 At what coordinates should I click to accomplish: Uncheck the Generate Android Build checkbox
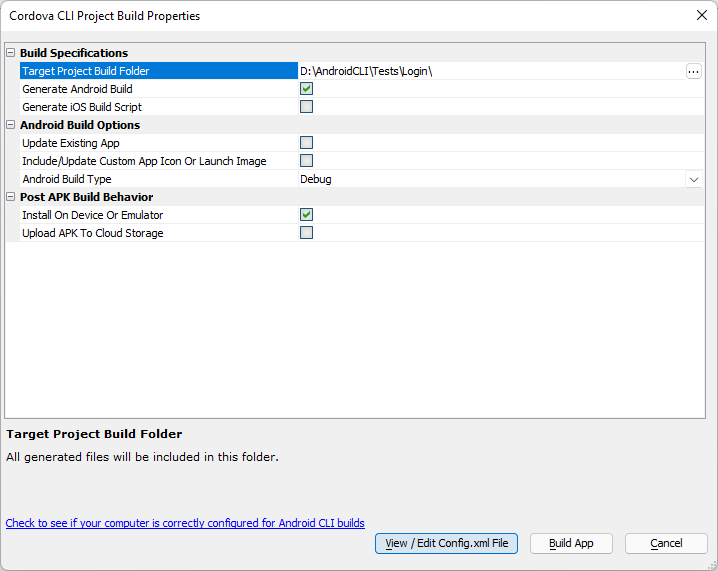[306, 88]
